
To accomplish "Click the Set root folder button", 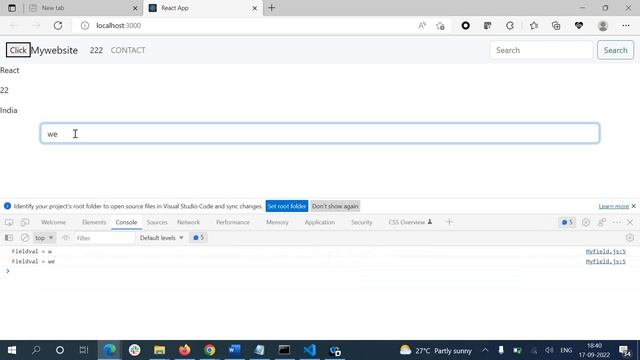I will tap(287, 206).
